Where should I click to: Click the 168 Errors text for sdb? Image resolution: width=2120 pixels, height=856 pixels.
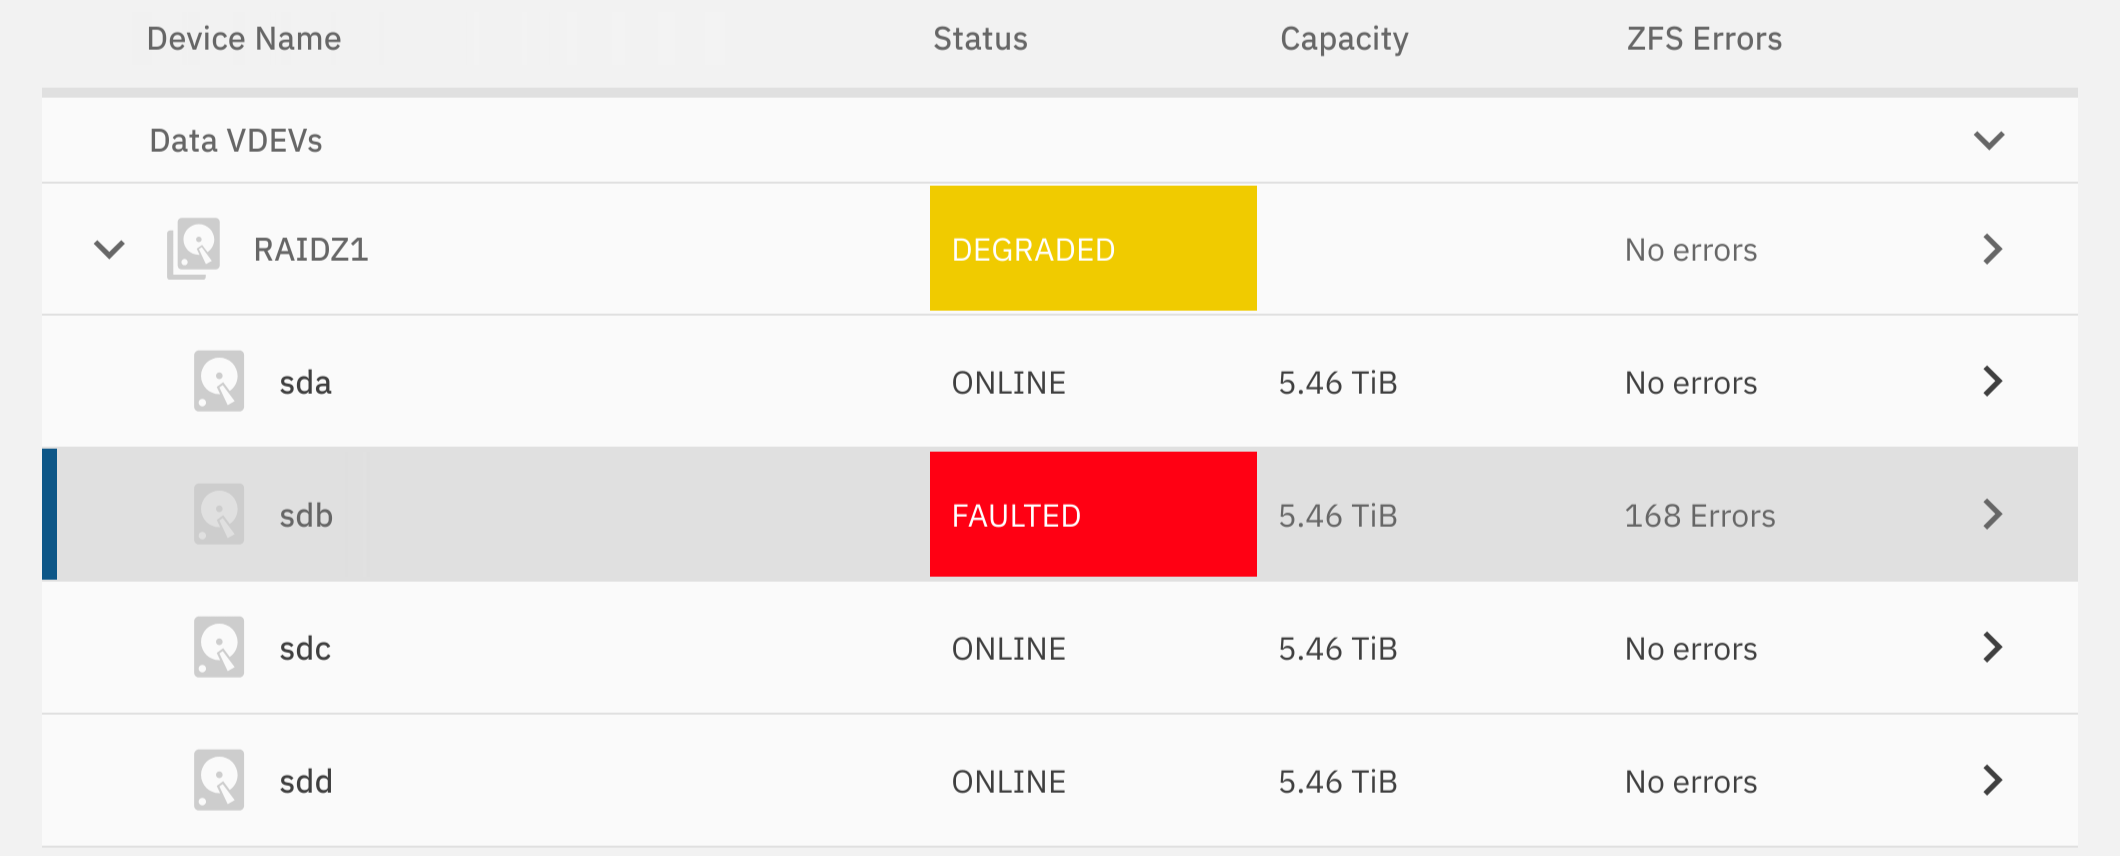click(x=1700, y=516)
